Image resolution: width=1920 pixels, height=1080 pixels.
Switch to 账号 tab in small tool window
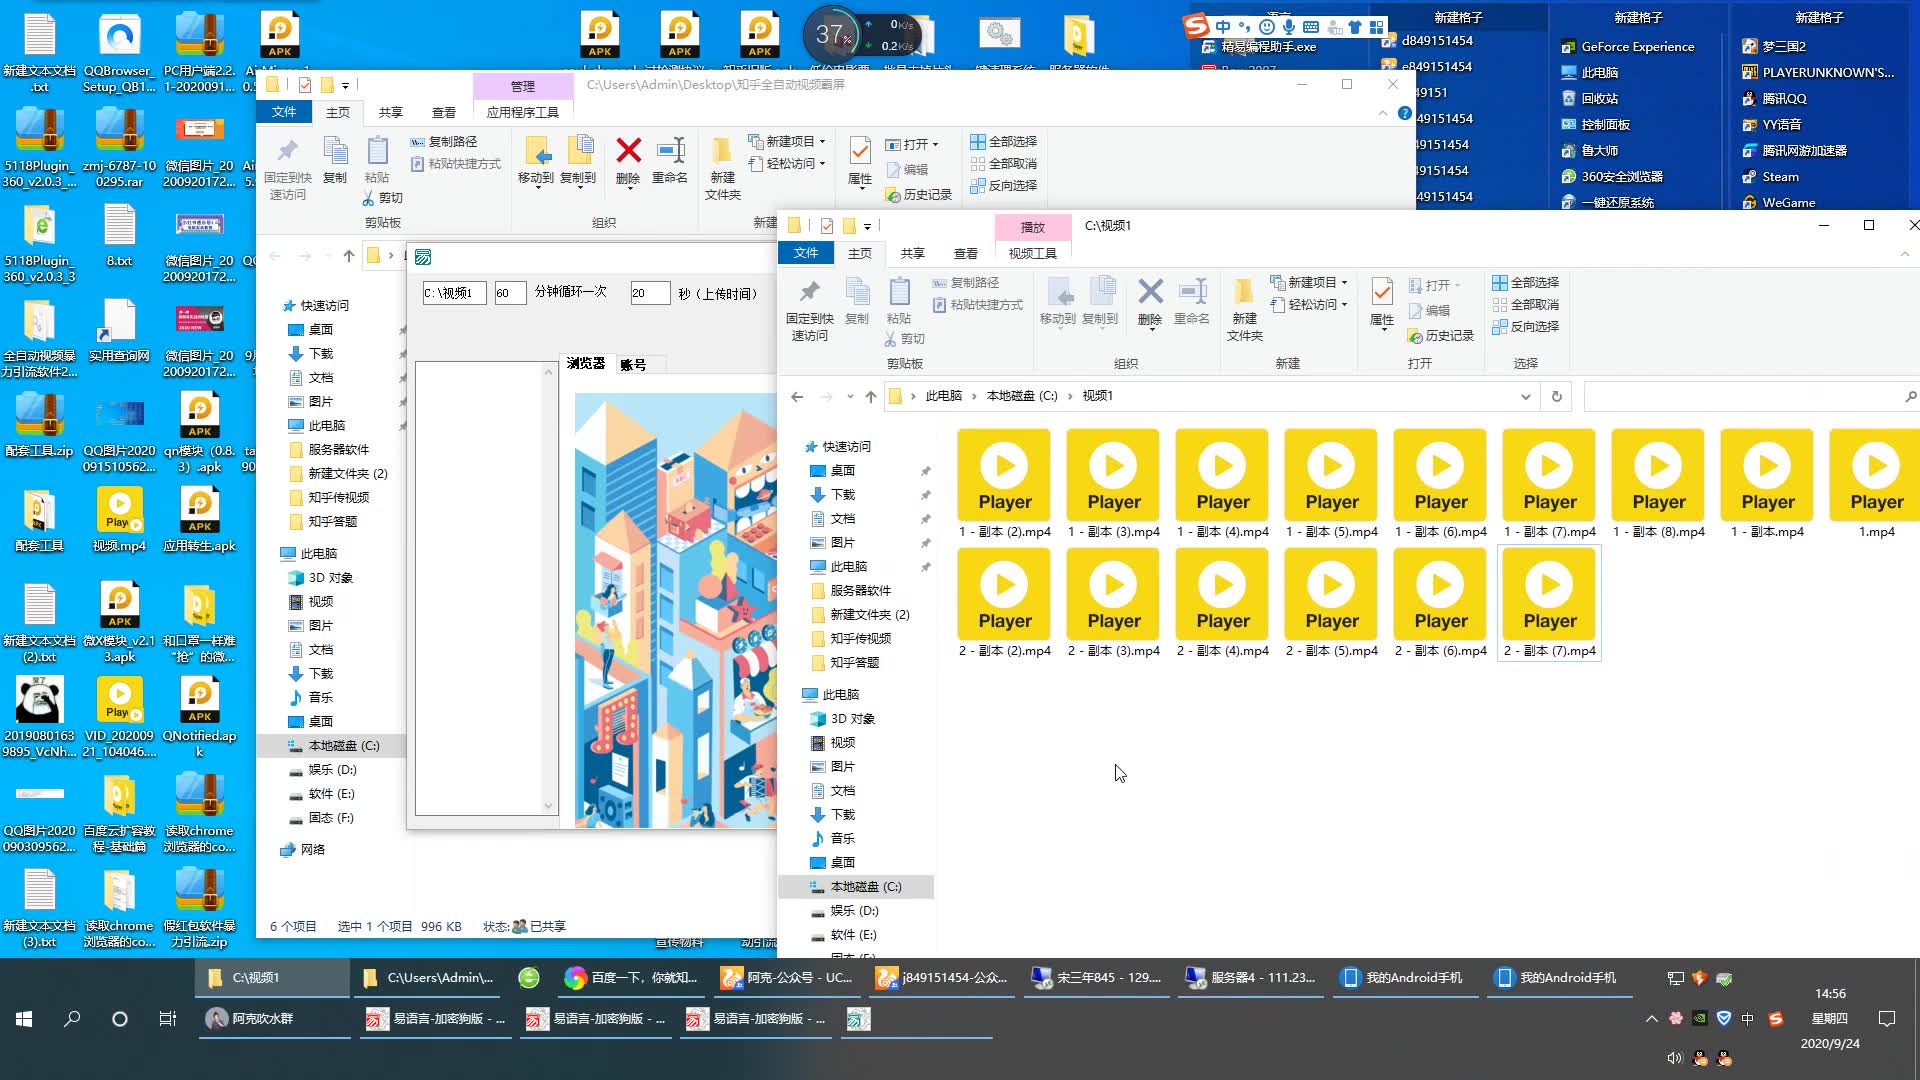632,364
